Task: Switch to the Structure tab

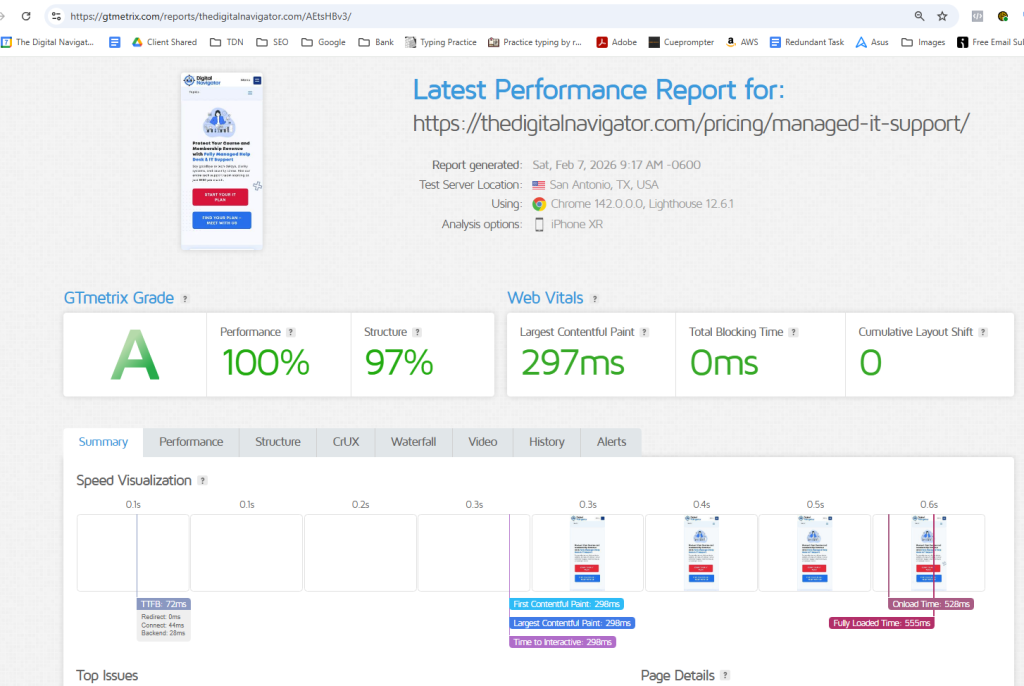Action: coord(278,442)
